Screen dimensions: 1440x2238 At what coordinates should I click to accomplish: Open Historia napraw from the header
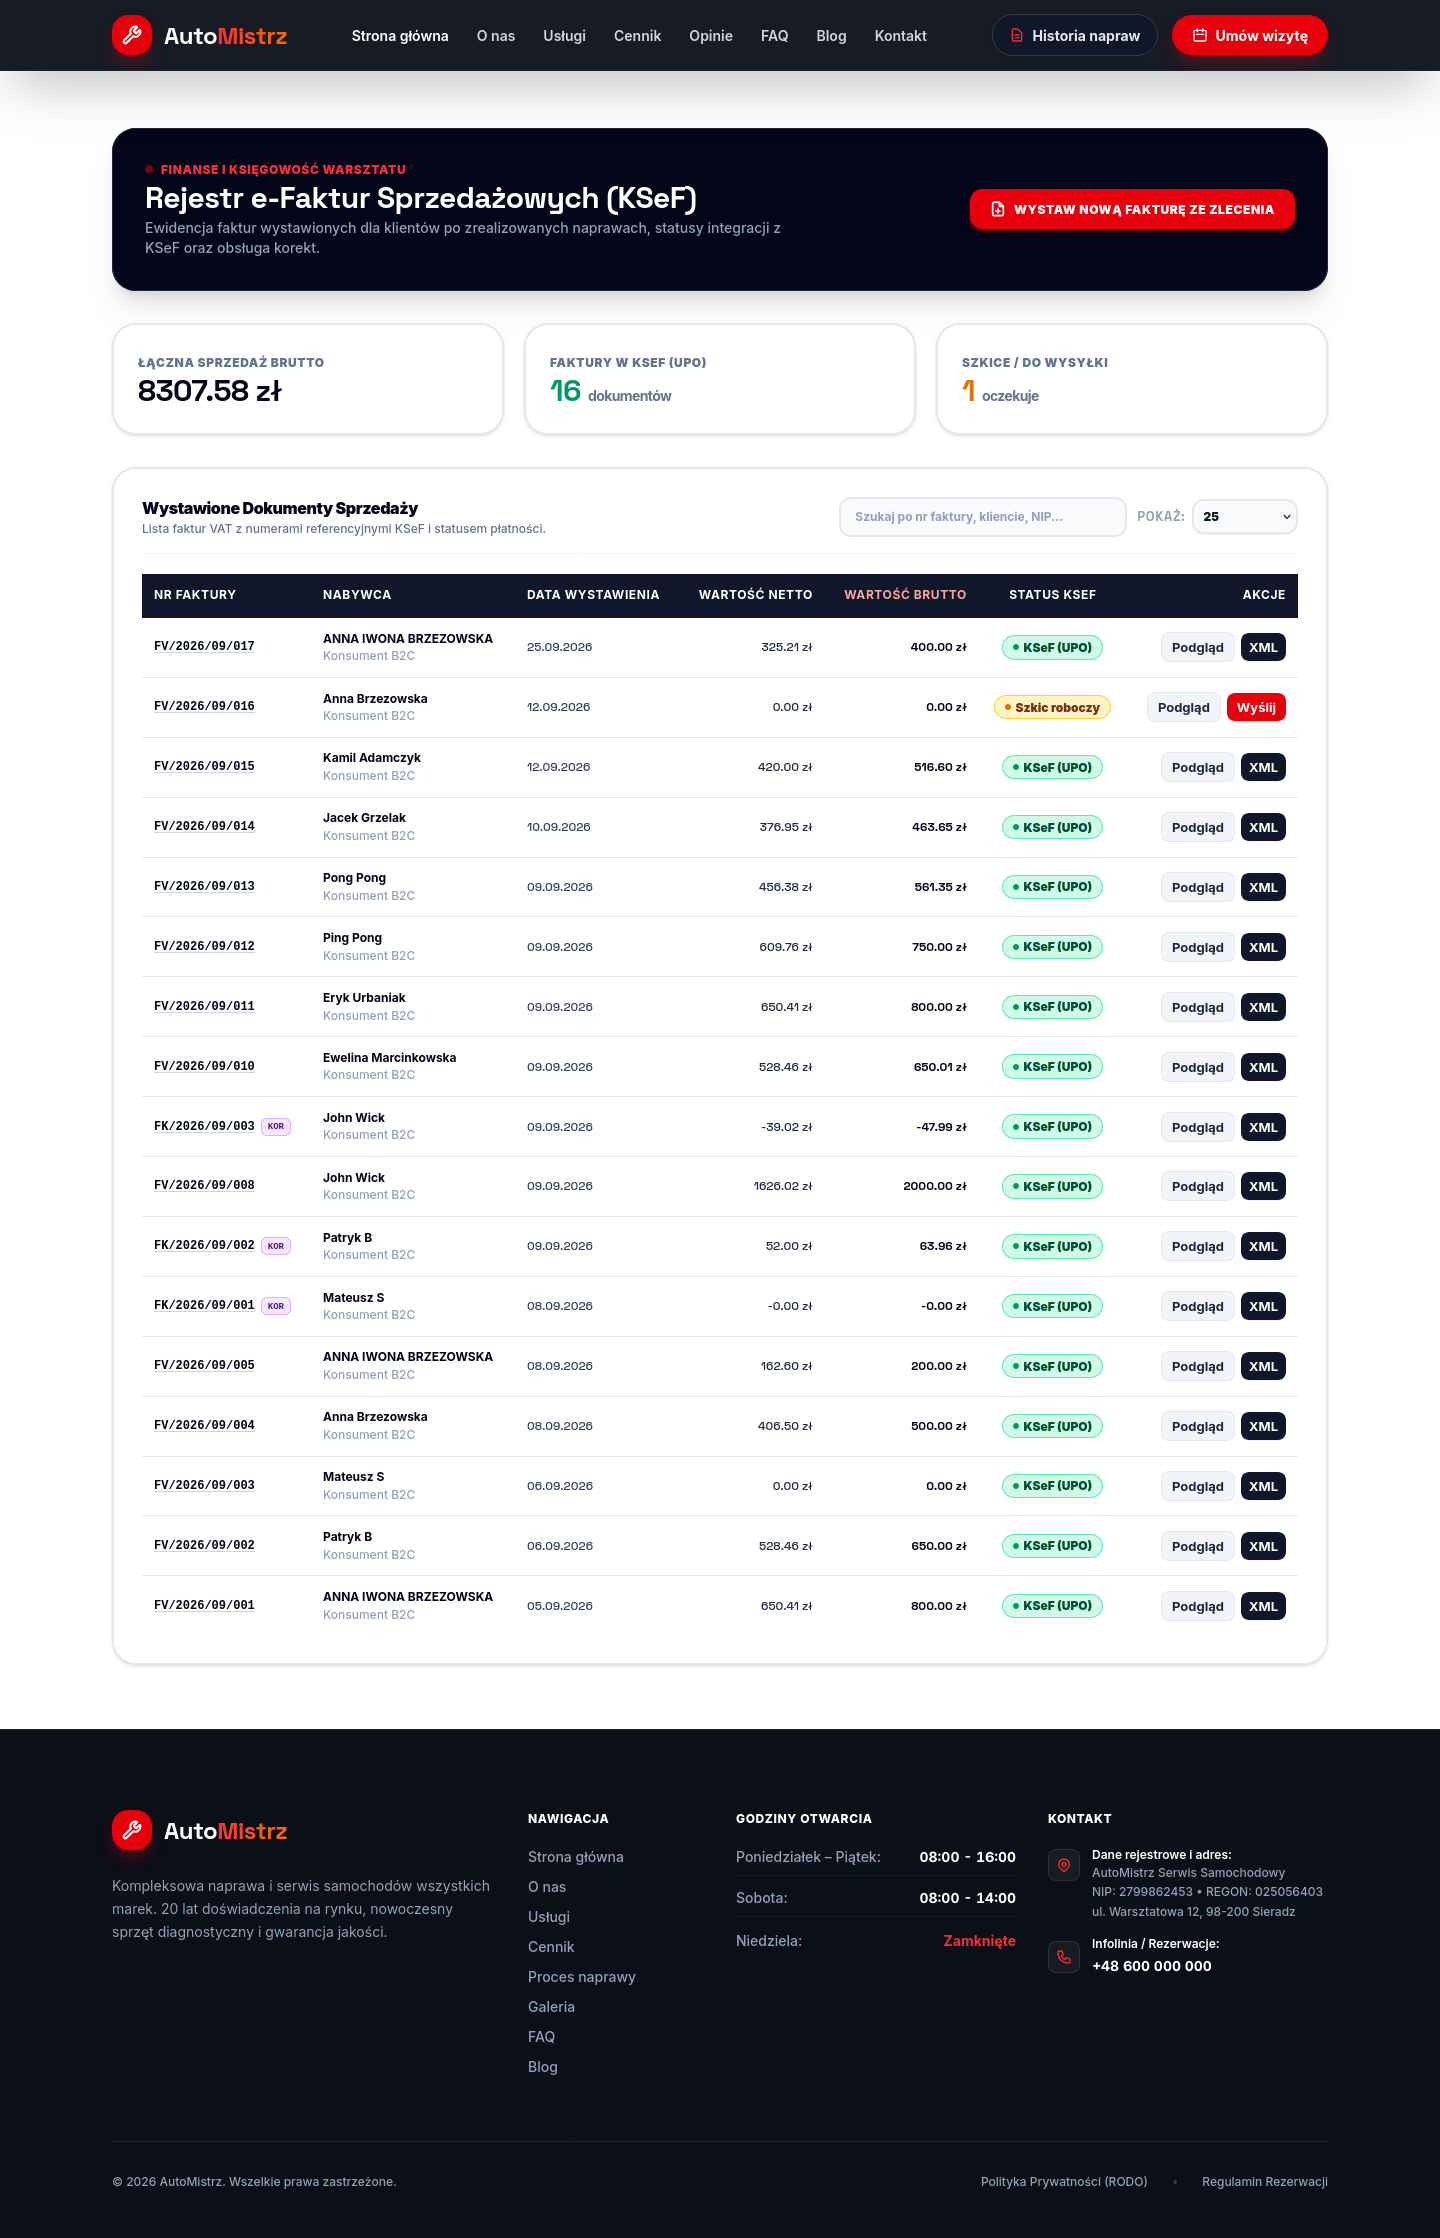[x=1074, y=36]
